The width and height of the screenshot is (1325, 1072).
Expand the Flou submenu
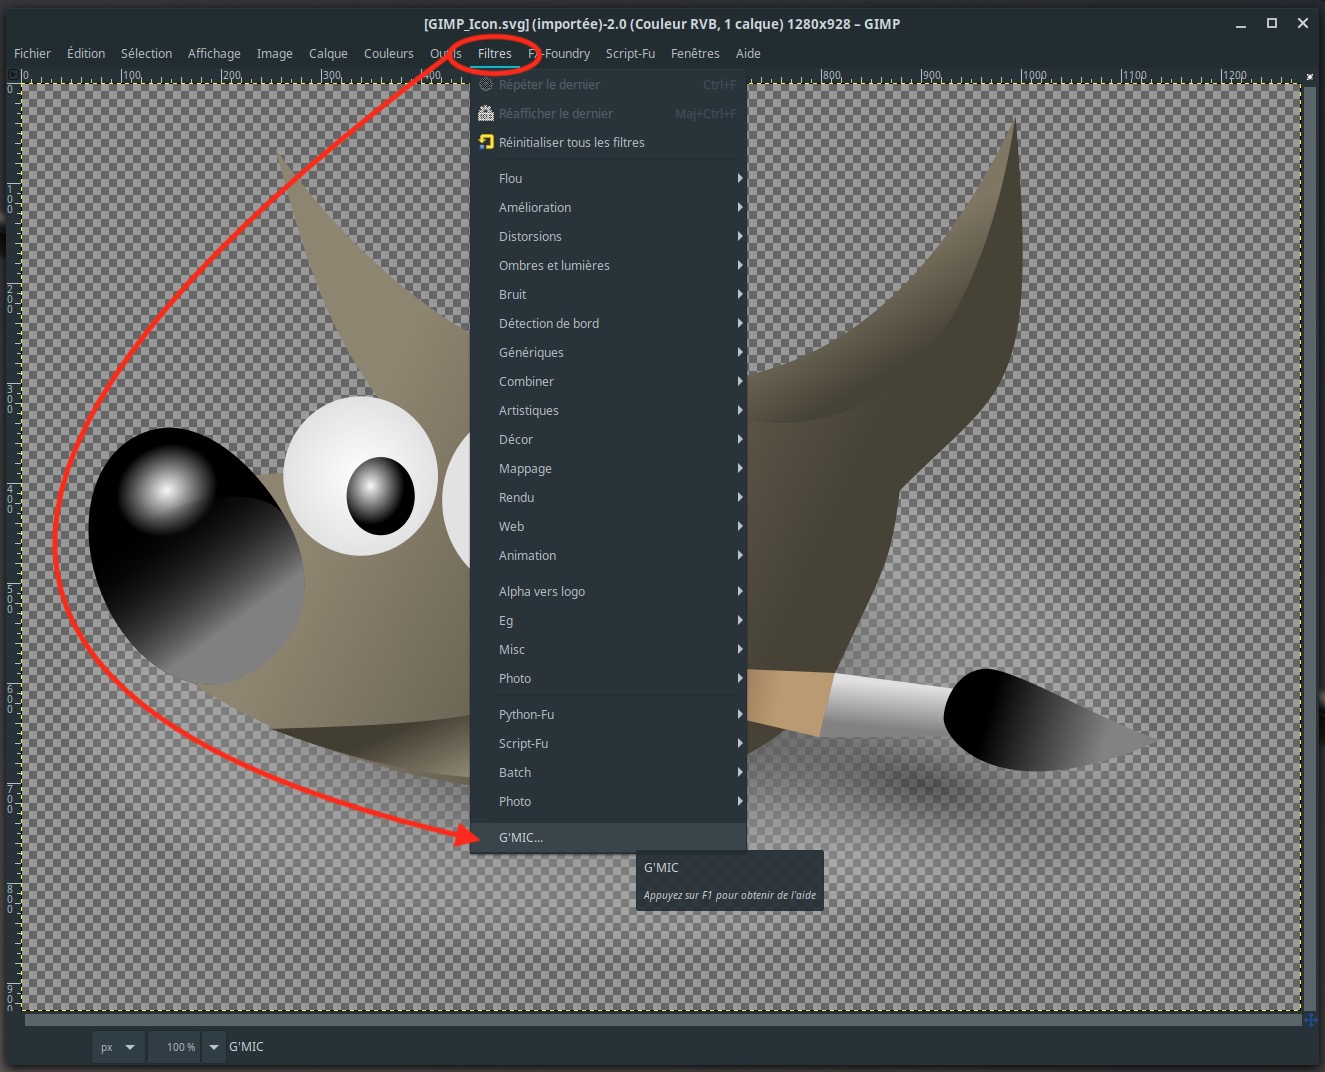[x=608, y=178]
